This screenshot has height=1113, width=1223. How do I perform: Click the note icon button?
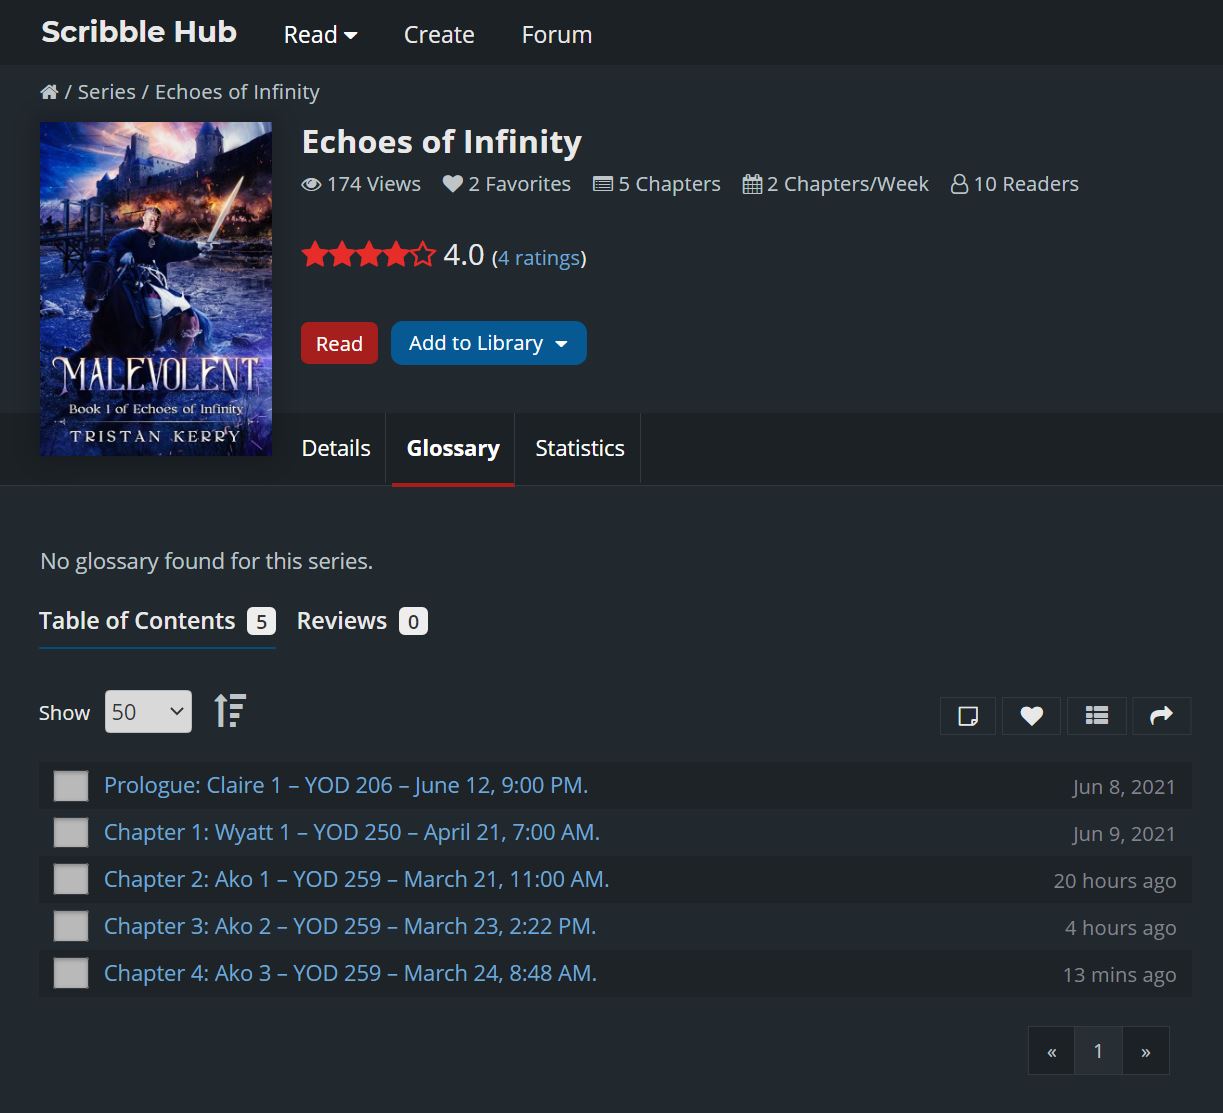(967, 716)
